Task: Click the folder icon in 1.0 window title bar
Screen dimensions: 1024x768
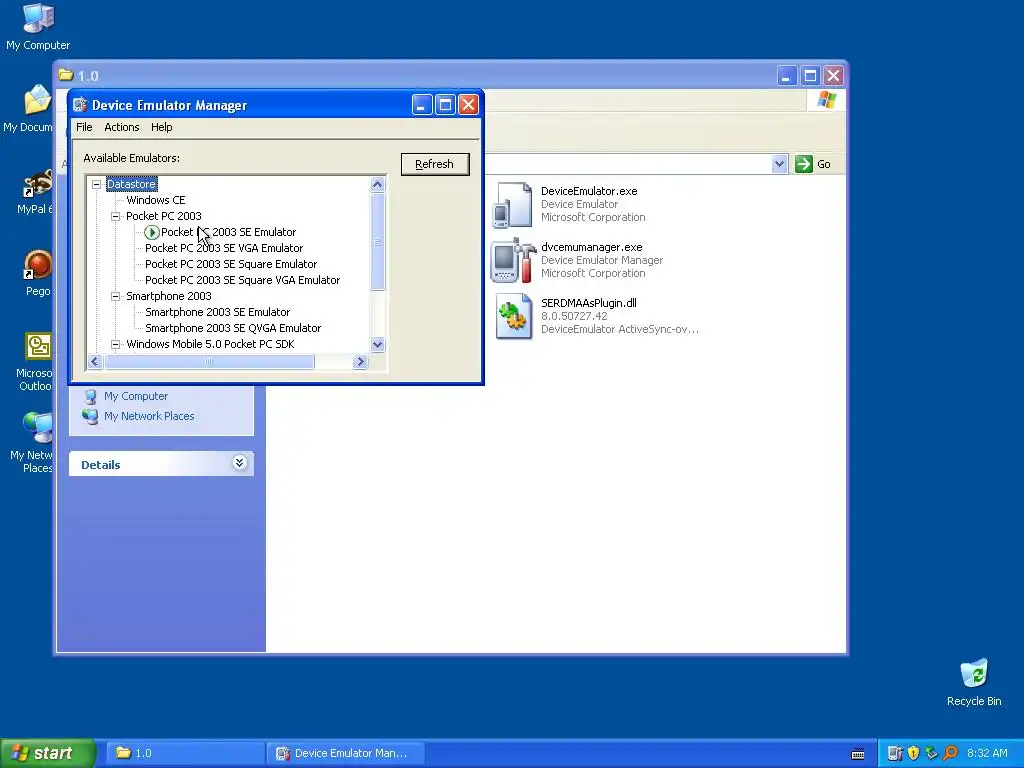Action: click(x=65, y=75)
